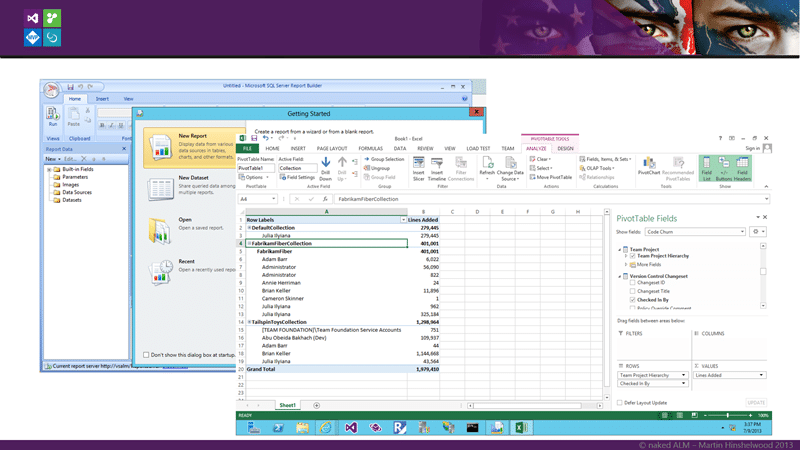Image resolution: width=800 pixels, height=450 pixels.
Task: Open the Lines Added values dropdown
Action: 761,375
